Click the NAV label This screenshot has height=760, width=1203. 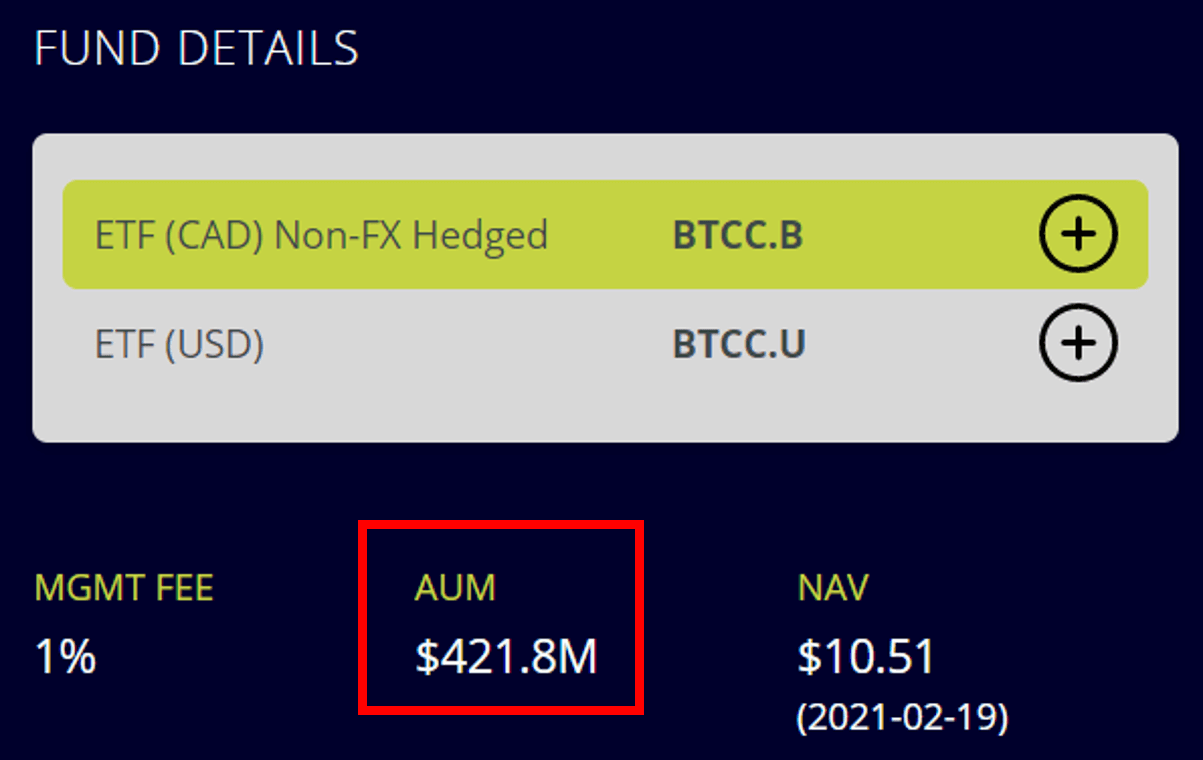coord(833,587)
